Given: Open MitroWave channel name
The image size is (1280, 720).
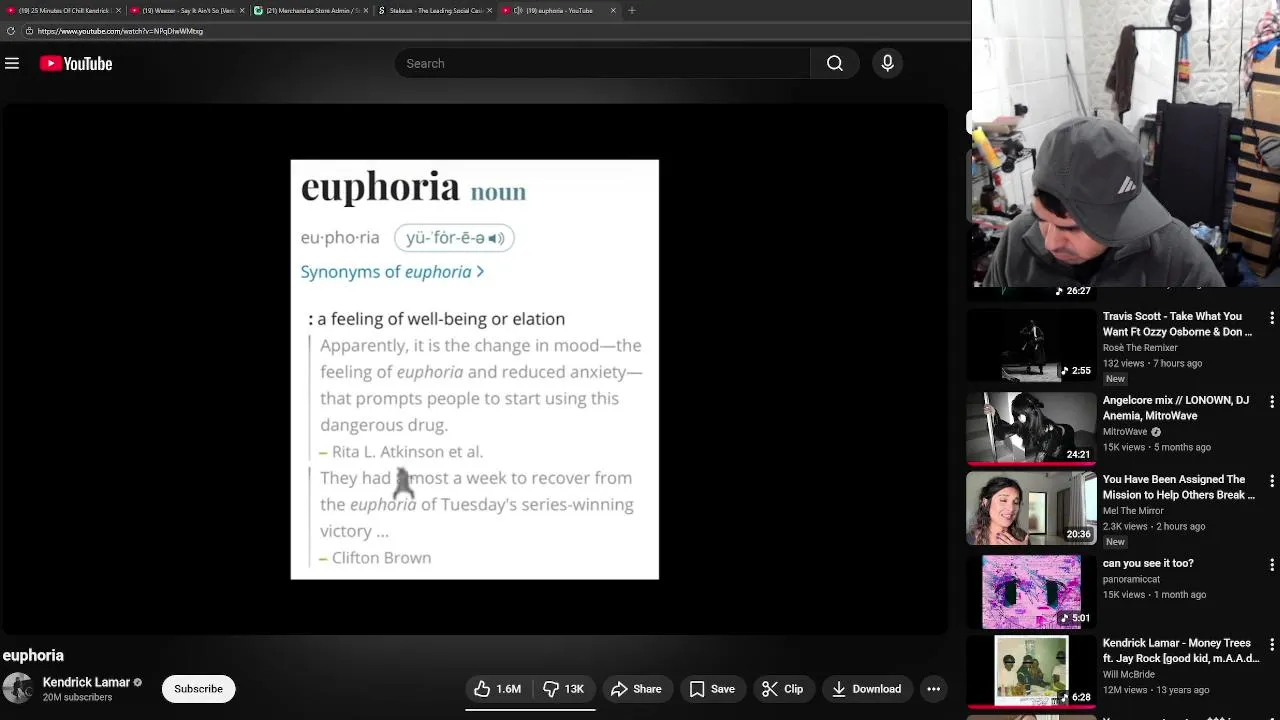Looking at the screenshot, I should point(1125,432).
